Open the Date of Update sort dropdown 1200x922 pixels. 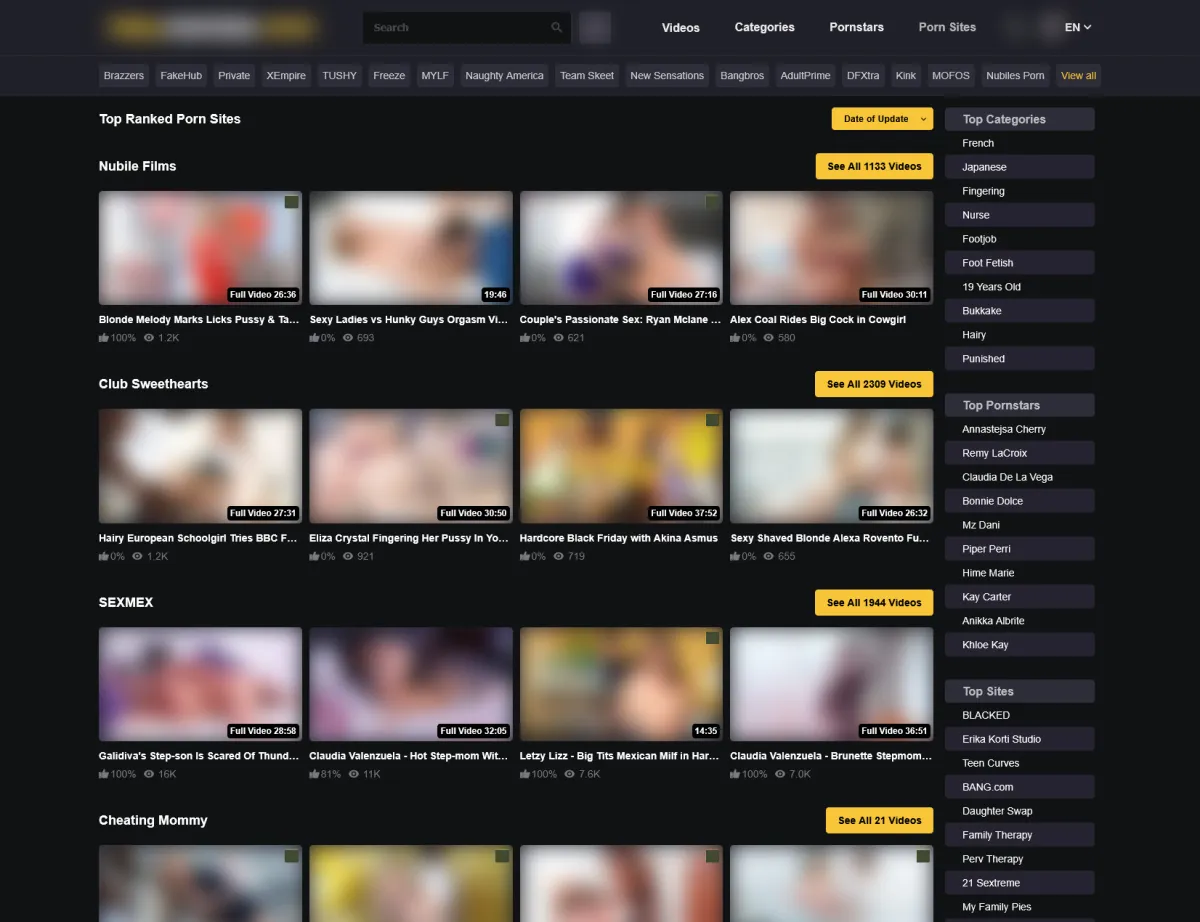[x=881, y=119]
